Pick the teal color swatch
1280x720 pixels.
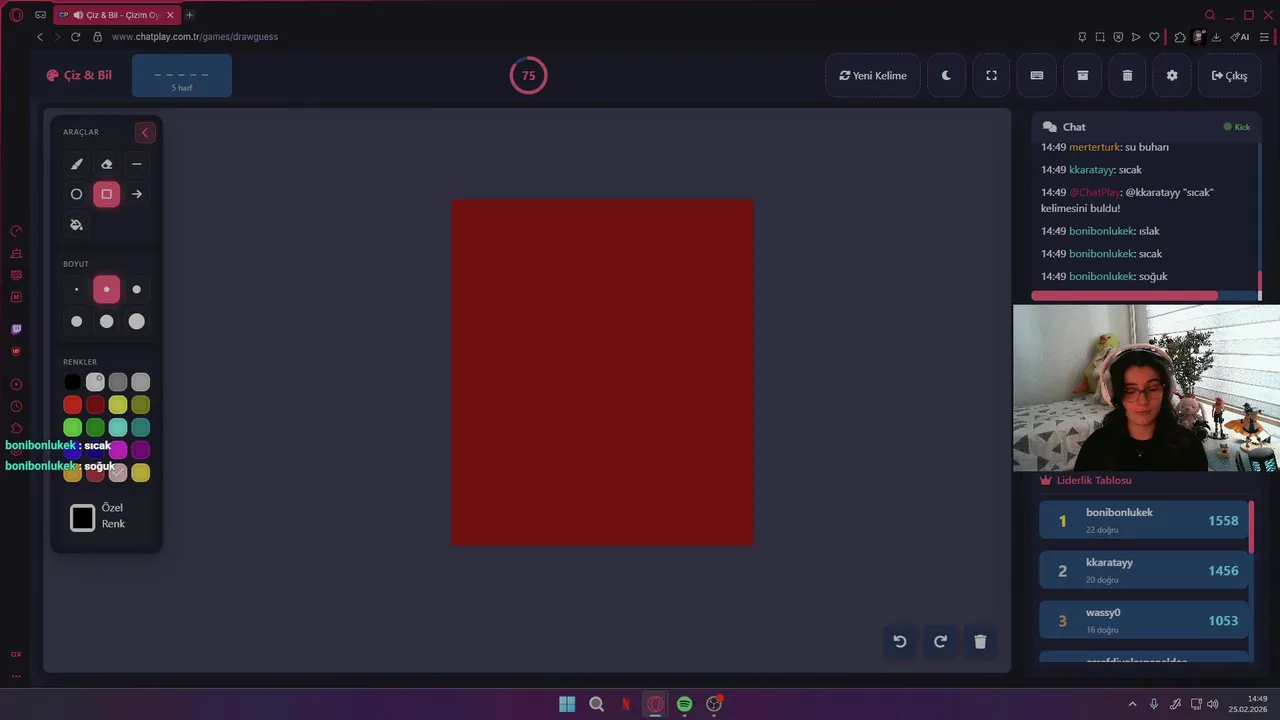[x=141, y=427]
